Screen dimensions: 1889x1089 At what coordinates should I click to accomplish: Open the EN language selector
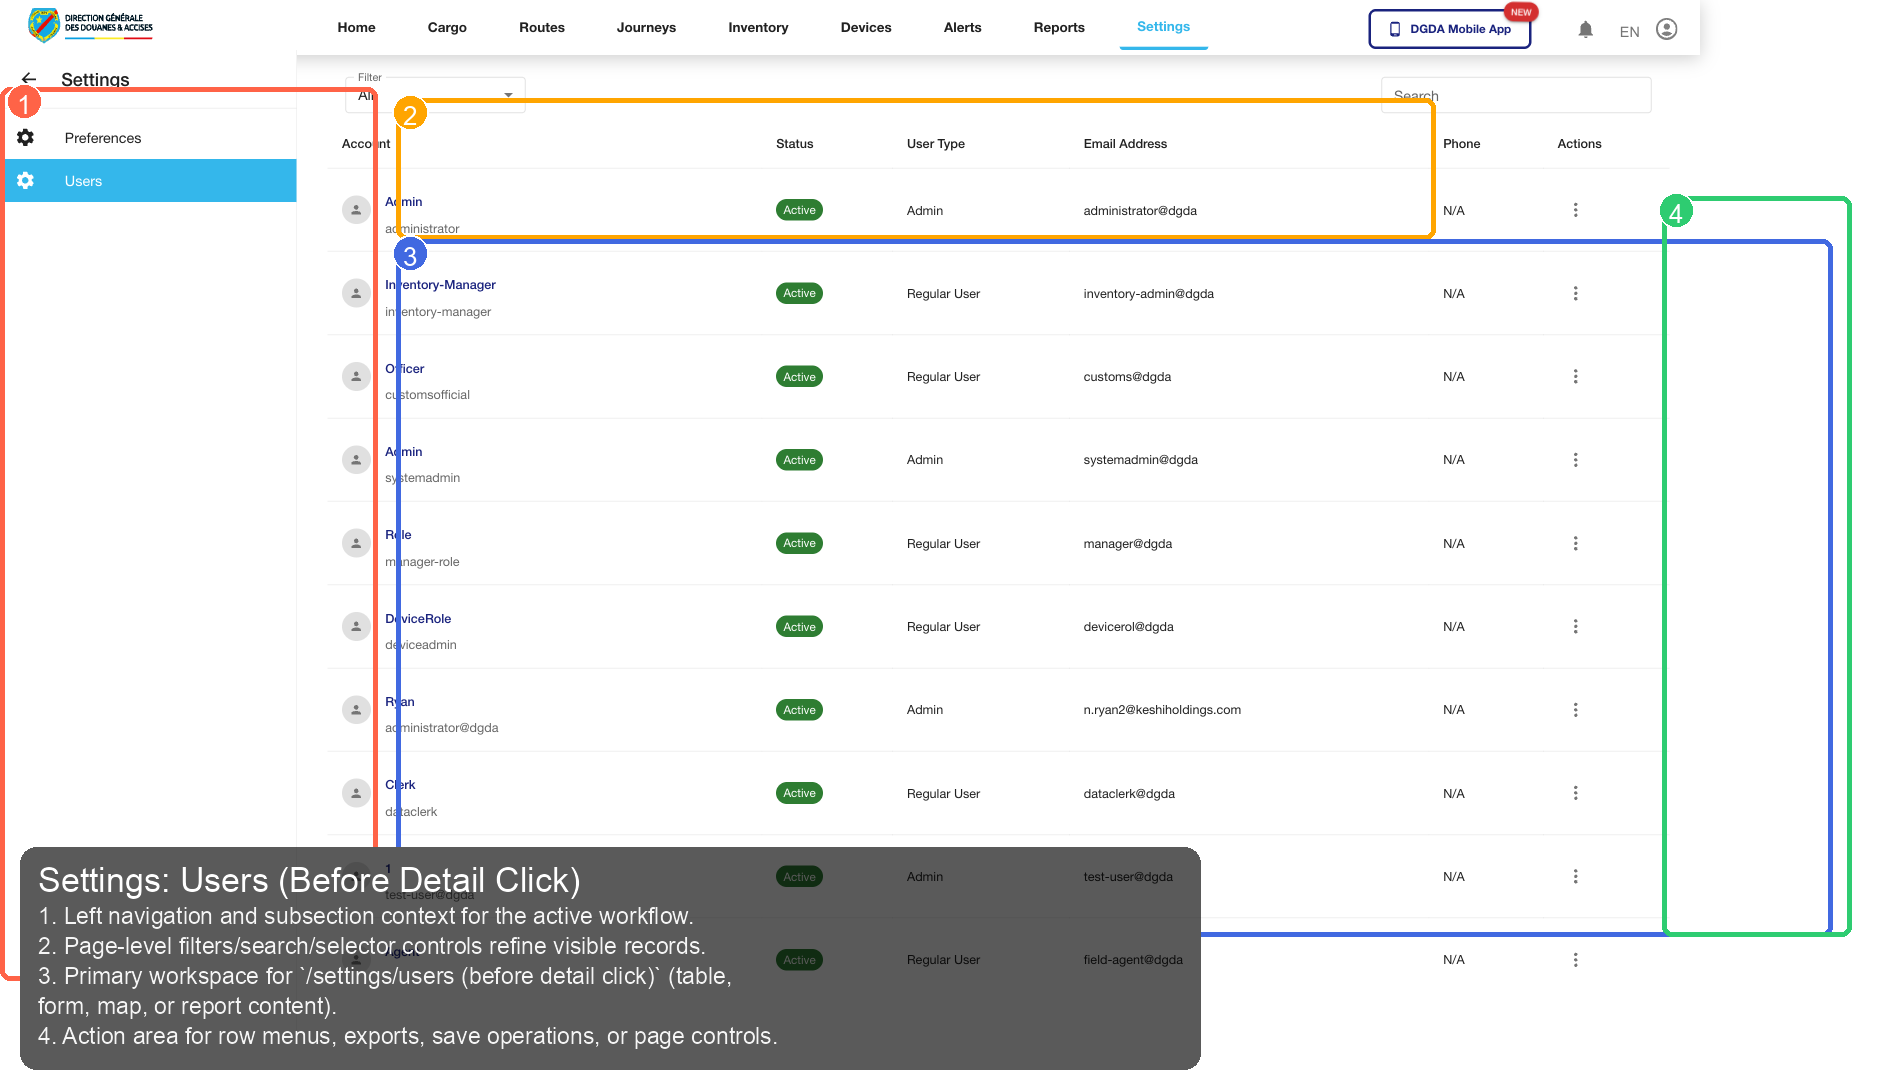point(1628,31)
